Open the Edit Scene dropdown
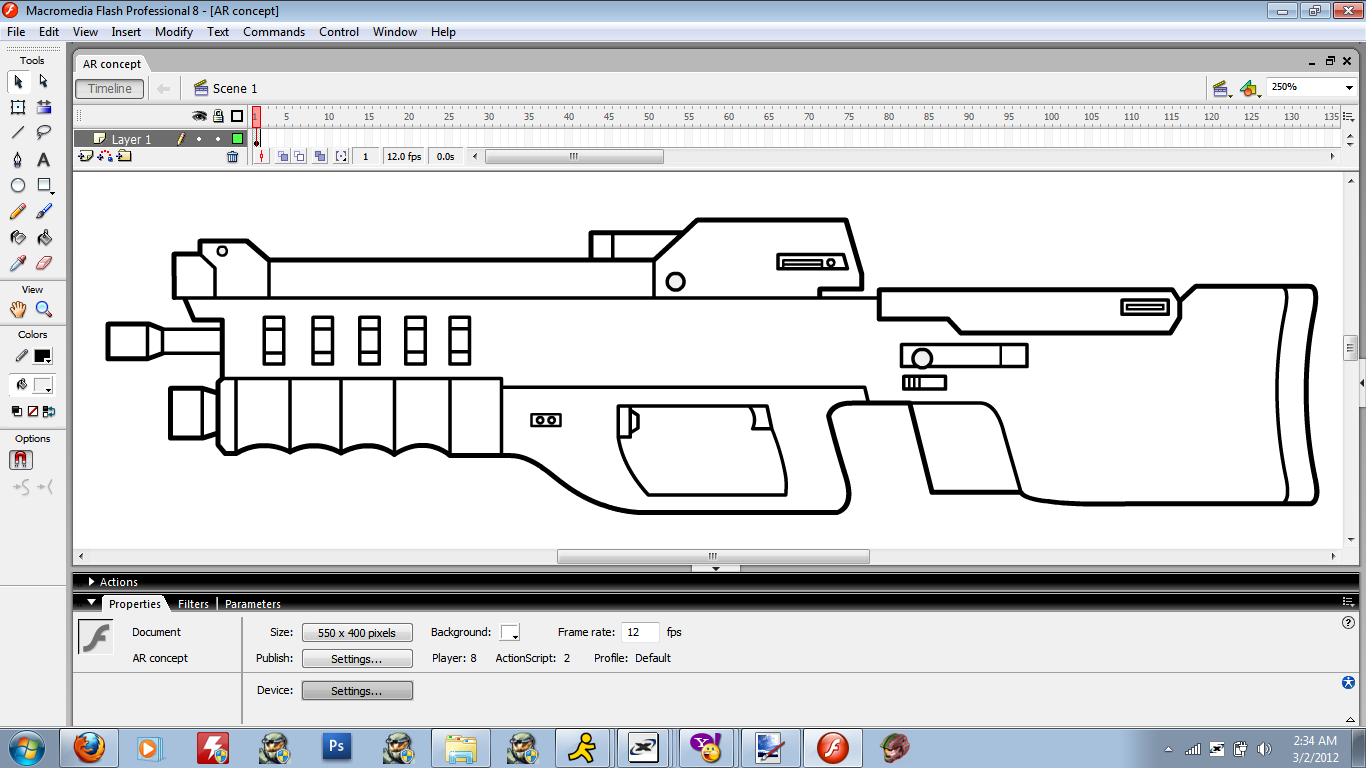This screenshot has height=768, width=1366. tap(1220, 89)
